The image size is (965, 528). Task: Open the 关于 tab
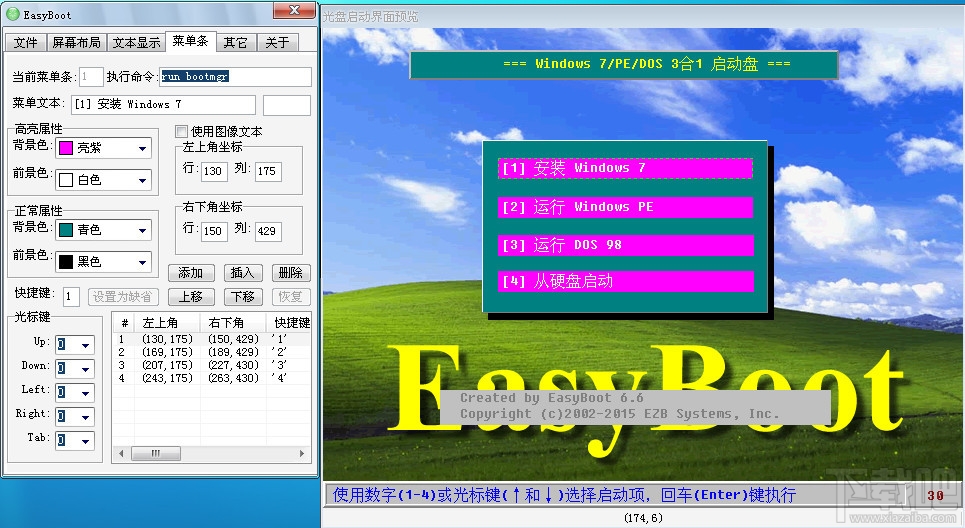(277, 42)
